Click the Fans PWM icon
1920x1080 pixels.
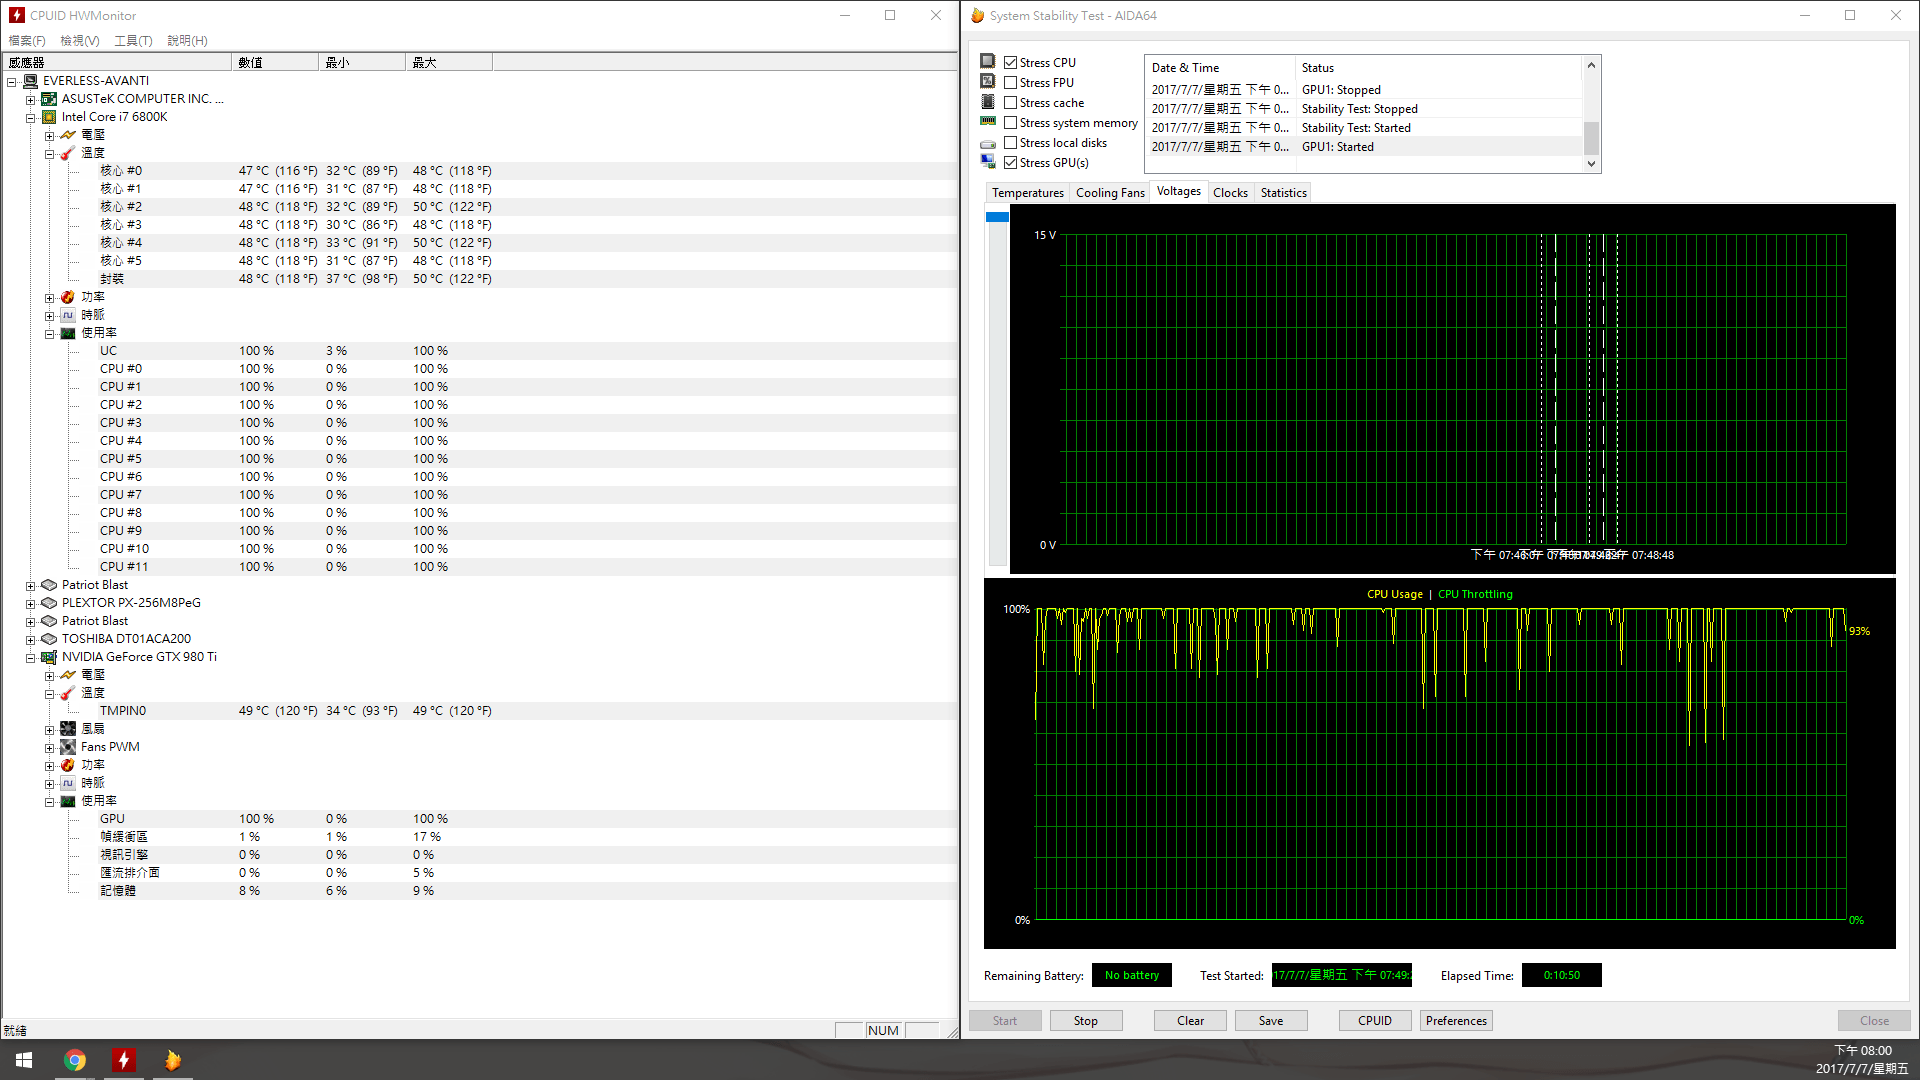(x=68, y=747)
